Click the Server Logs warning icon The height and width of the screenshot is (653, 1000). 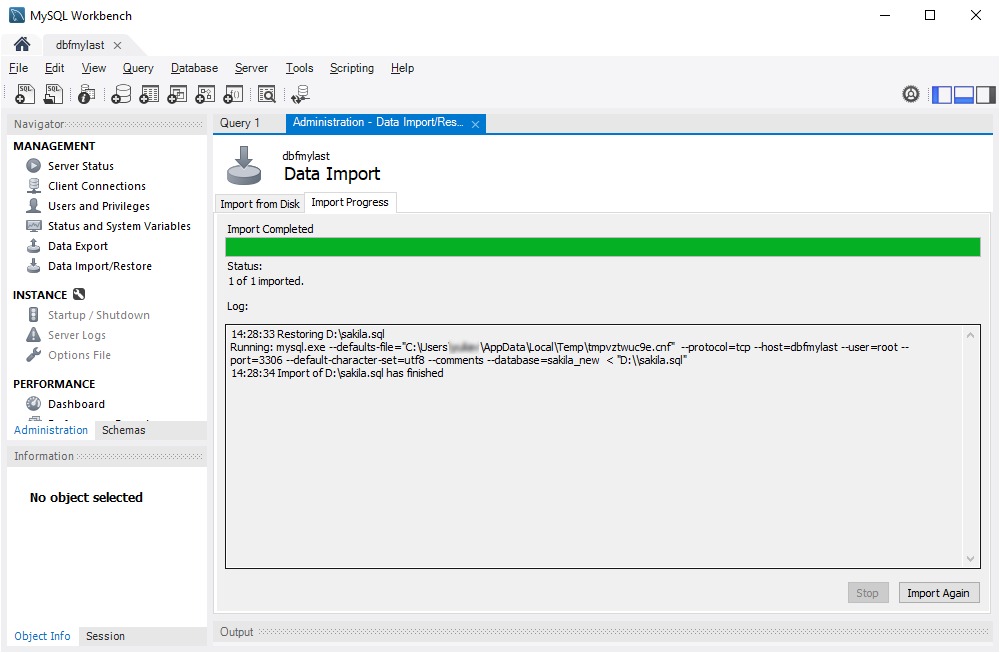33,334
